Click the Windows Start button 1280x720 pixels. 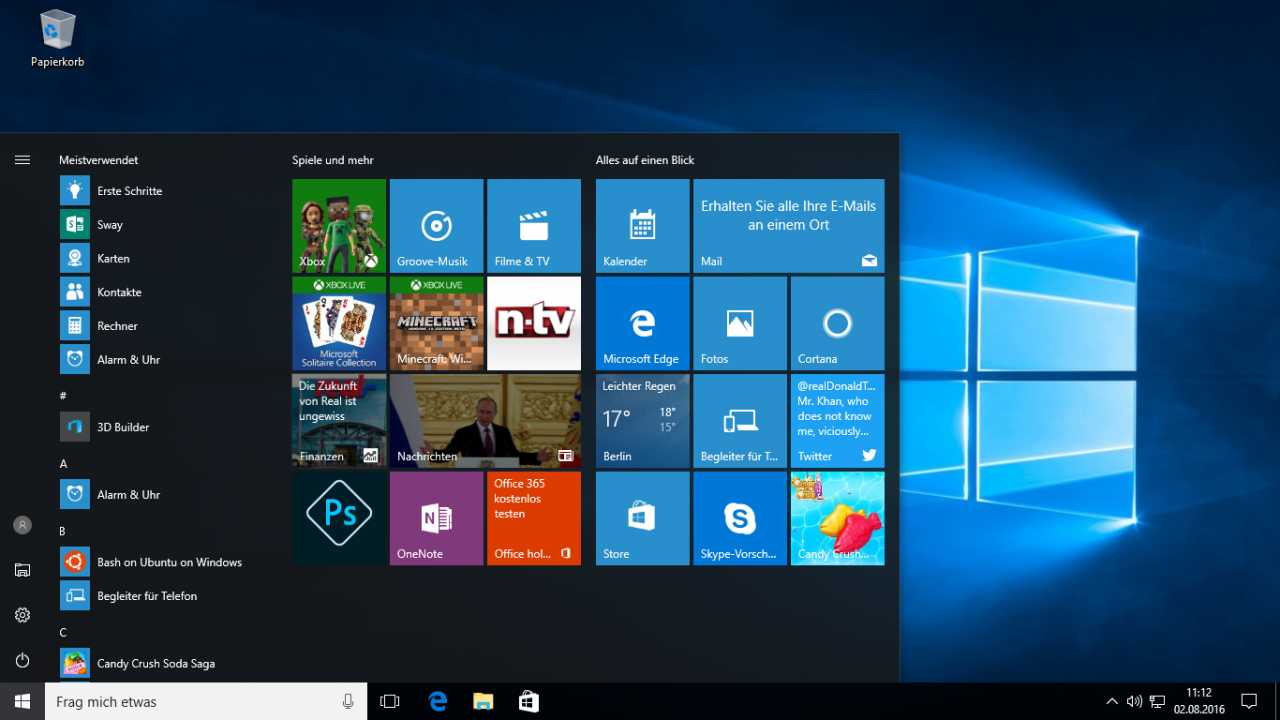22,702
